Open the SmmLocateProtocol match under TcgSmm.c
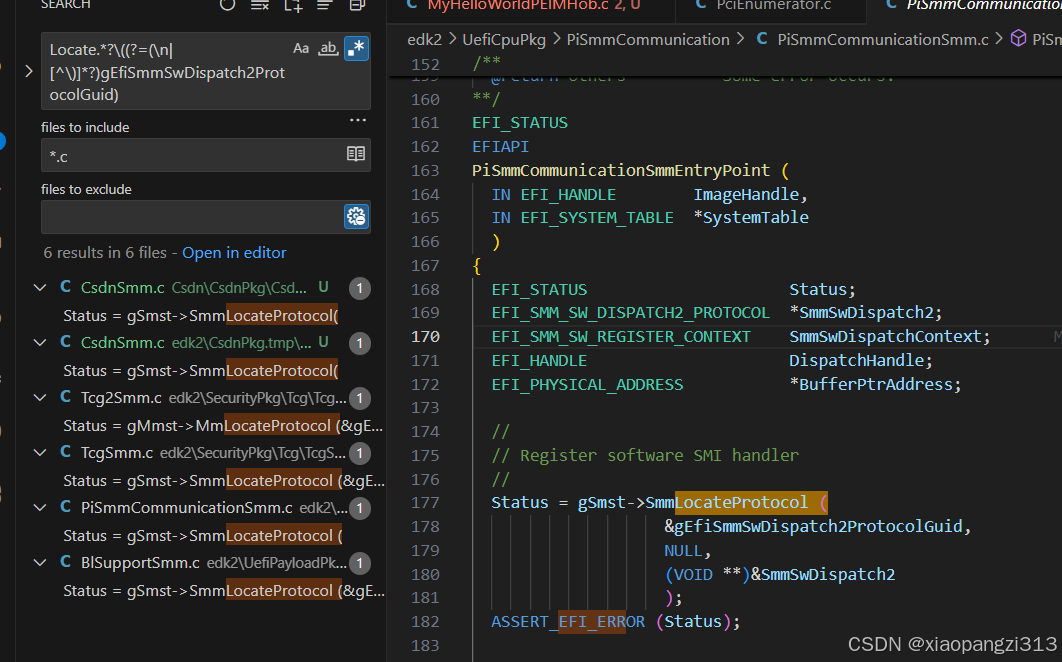Image resolution: width=1062 pixels, height=662 pixels. [x=224, y=480]
